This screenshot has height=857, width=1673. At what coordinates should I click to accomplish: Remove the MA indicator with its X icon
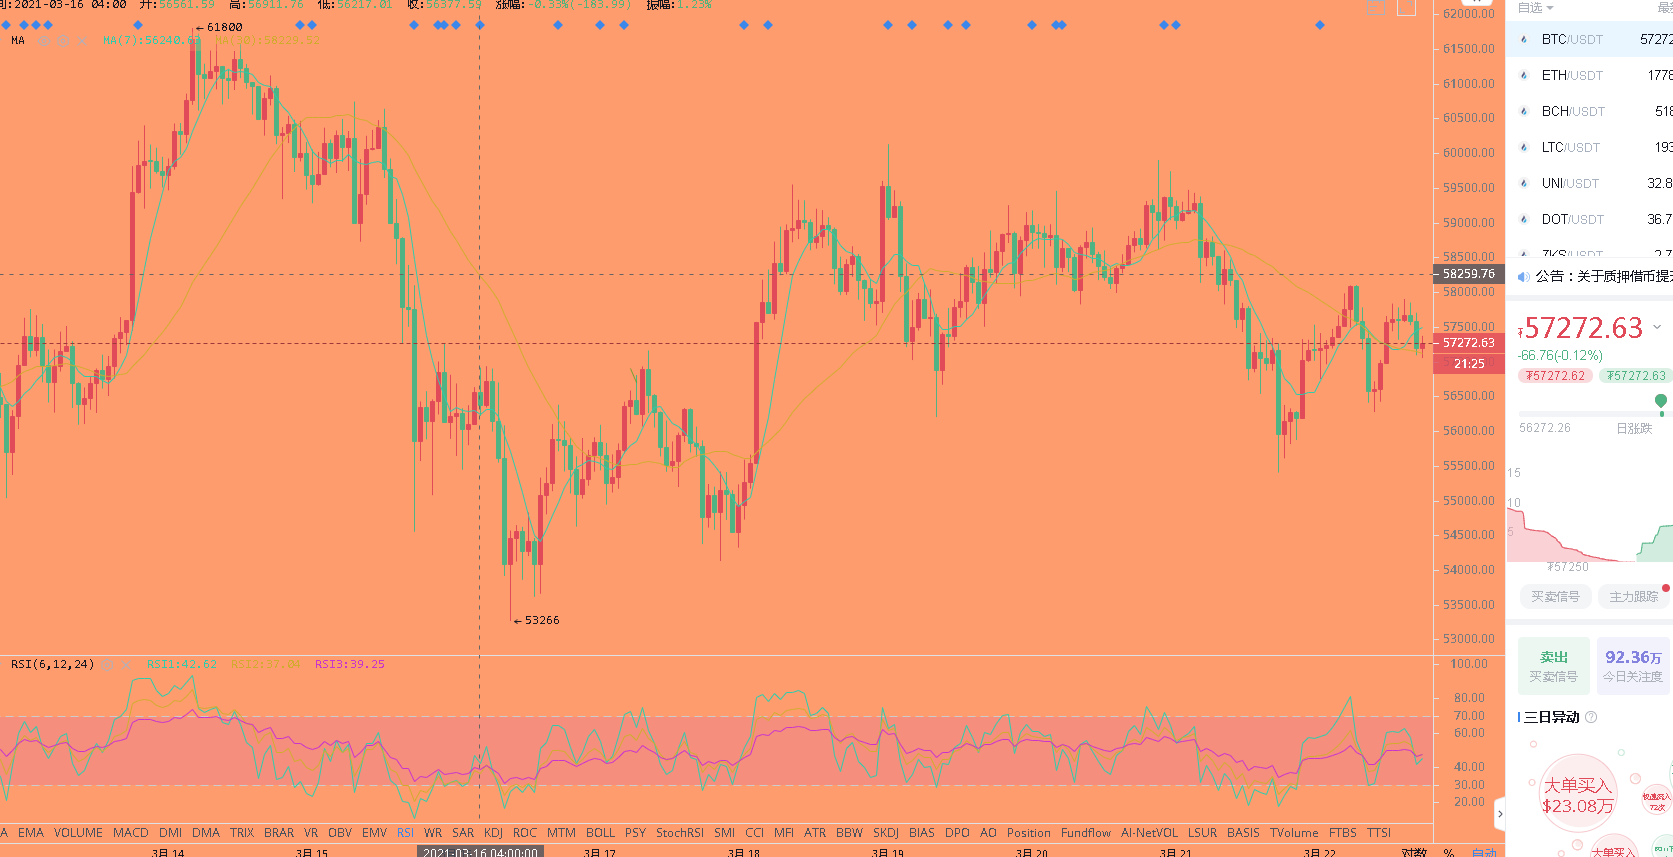(82, 40)
